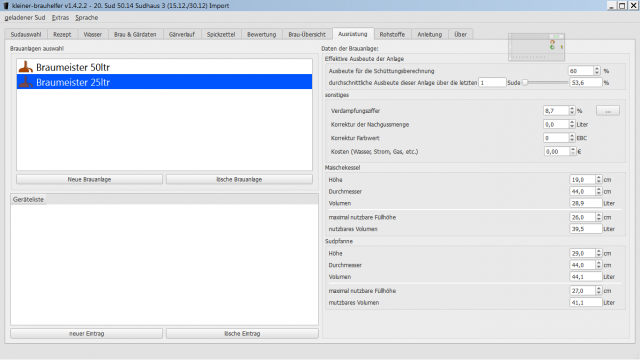Select the Braumeister 25ltr entry
The image size is (640, 360).
164,82
